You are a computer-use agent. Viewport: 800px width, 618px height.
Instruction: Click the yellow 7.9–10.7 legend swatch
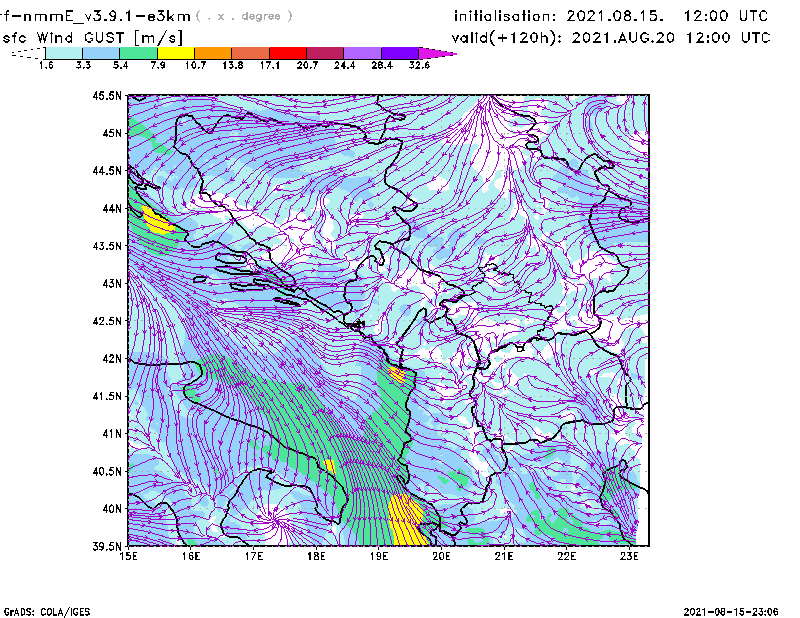(176, 53)
